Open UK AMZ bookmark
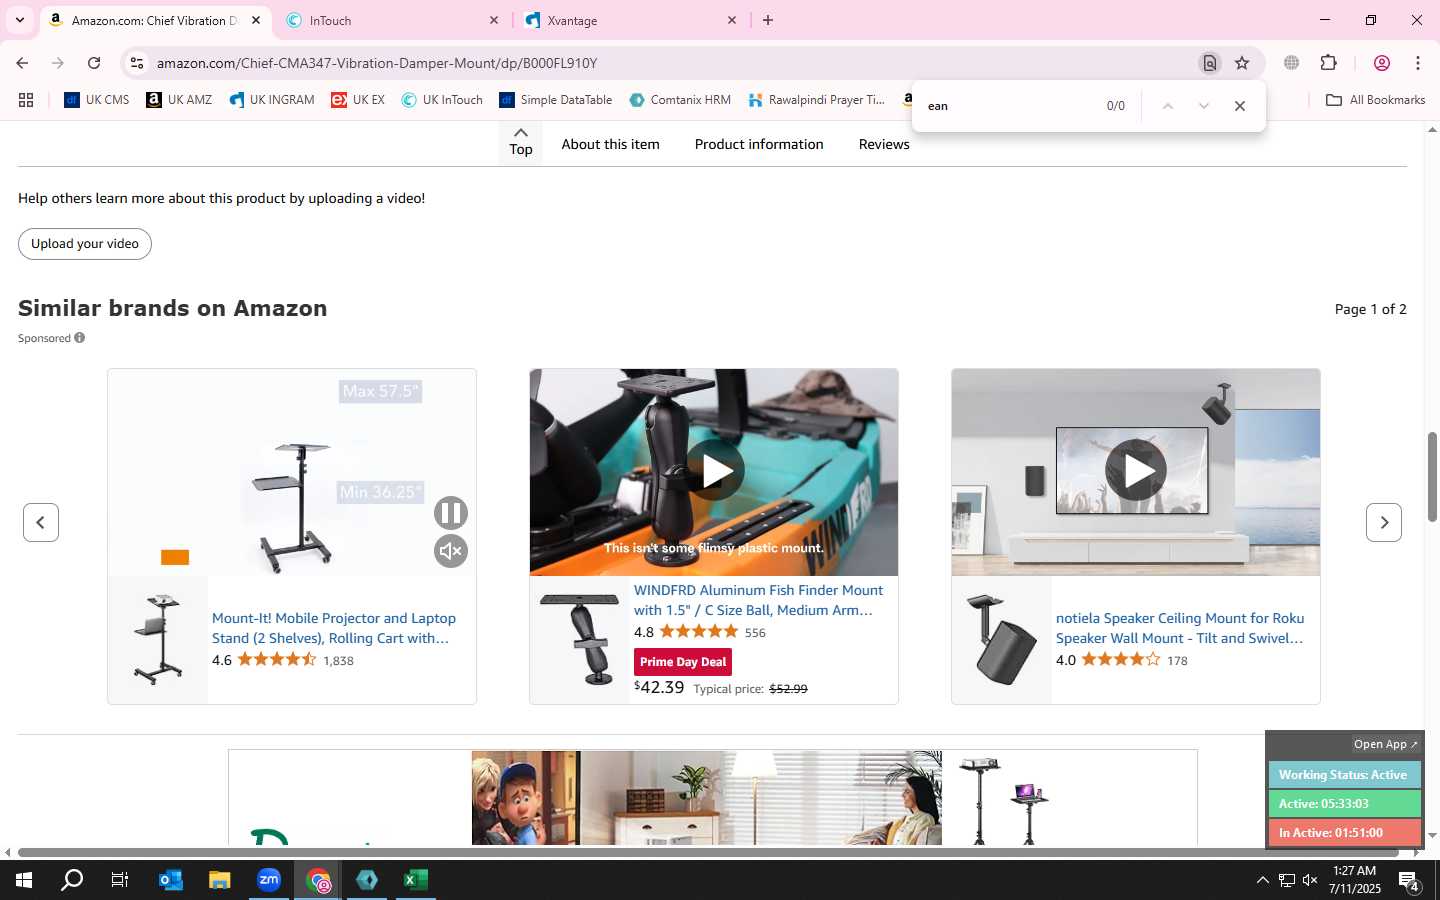The width and height of the screenshot is (1440, 900). (x=179, y=100)
